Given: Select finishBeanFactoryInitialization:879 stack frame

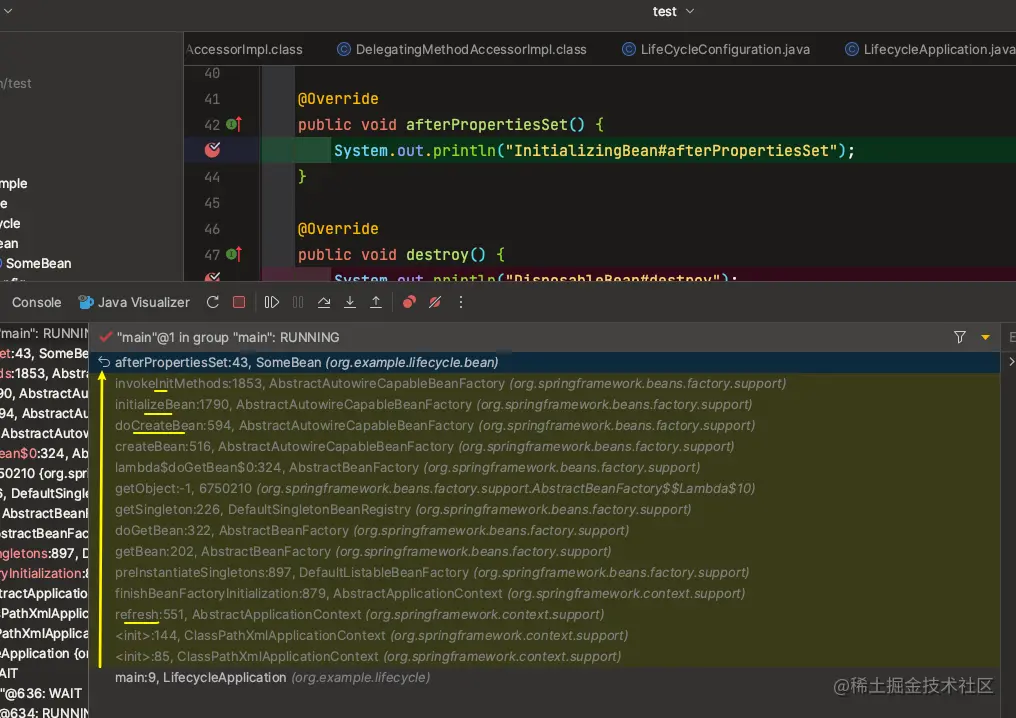Looking at the screenshot, I should click(x=544, y=594).
